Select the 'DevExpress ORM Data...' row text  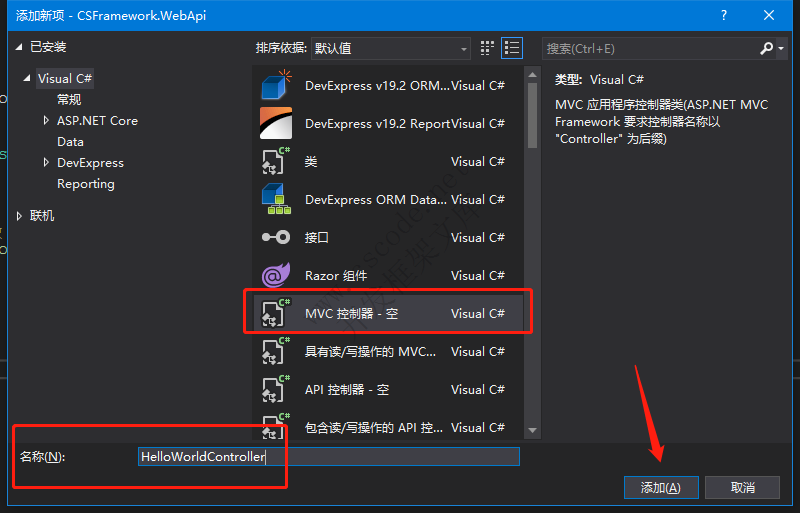376,200
